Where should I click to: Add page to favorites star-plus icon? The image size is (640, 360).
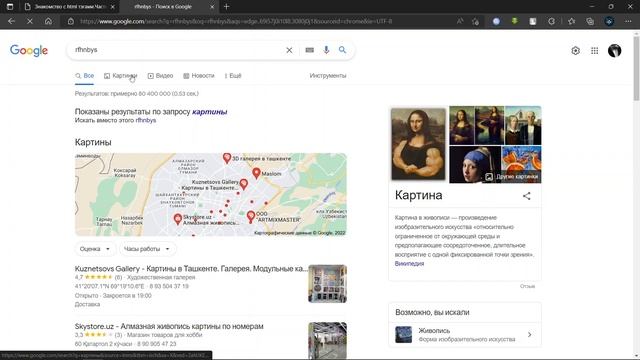[476, 21]
